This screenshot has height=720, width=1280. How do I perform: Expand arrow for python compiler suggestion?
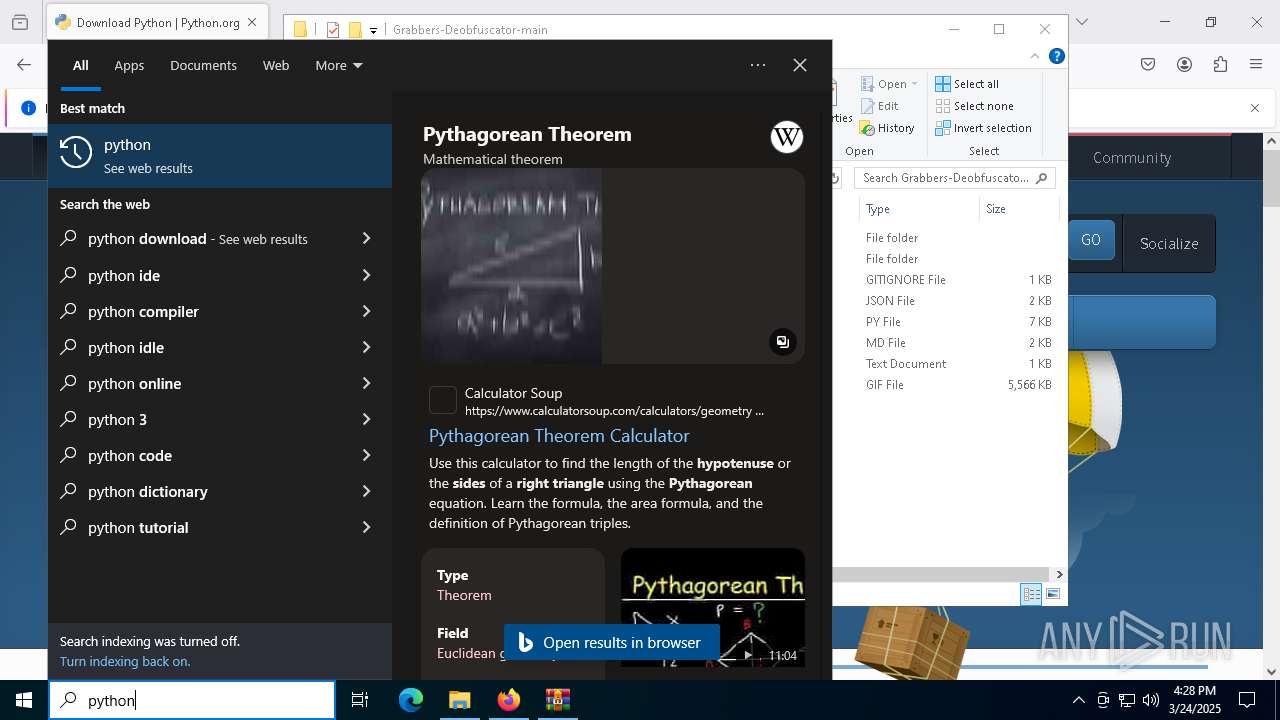tap(366, 311)
